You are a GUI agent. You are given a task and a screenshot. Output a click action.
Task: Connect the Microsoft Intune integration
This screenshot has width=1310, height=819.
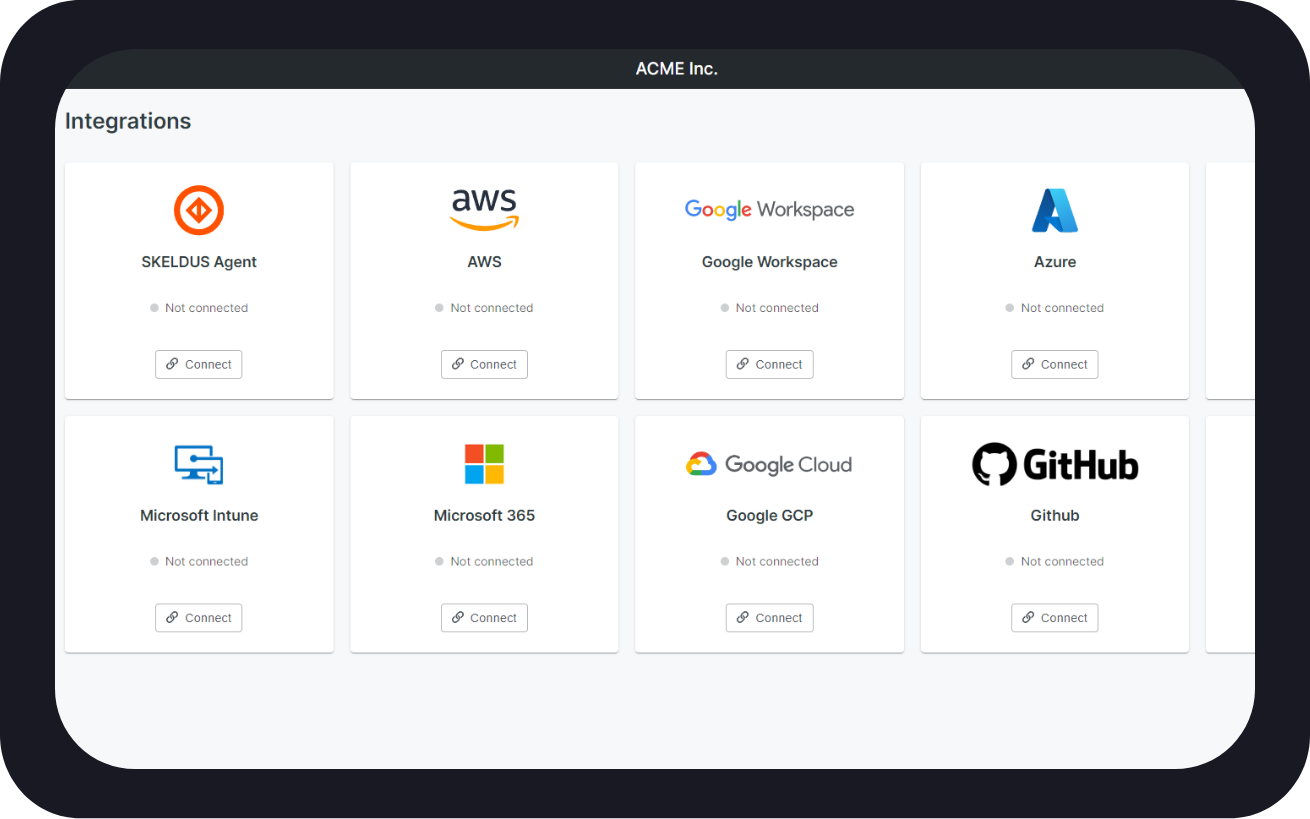click(199, 618)
